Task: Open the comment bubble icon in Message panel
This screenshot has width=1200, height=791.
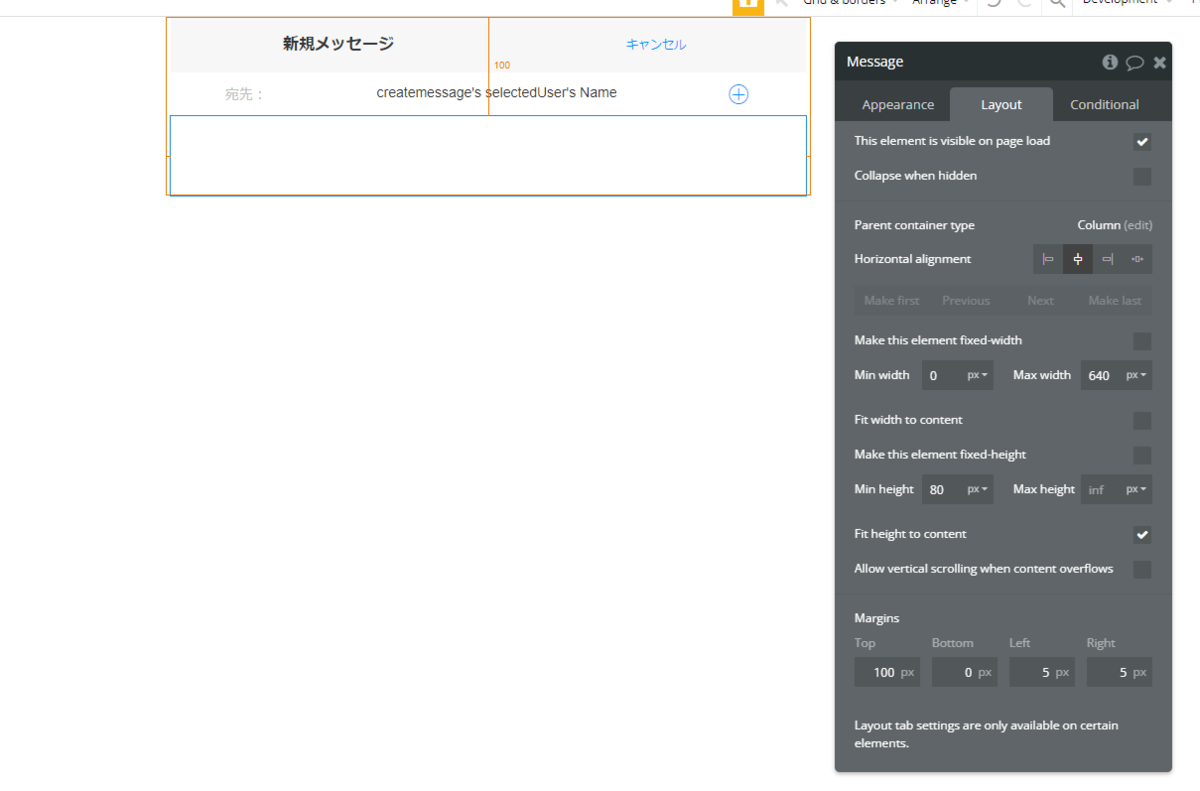Action: click(1135, 62)
